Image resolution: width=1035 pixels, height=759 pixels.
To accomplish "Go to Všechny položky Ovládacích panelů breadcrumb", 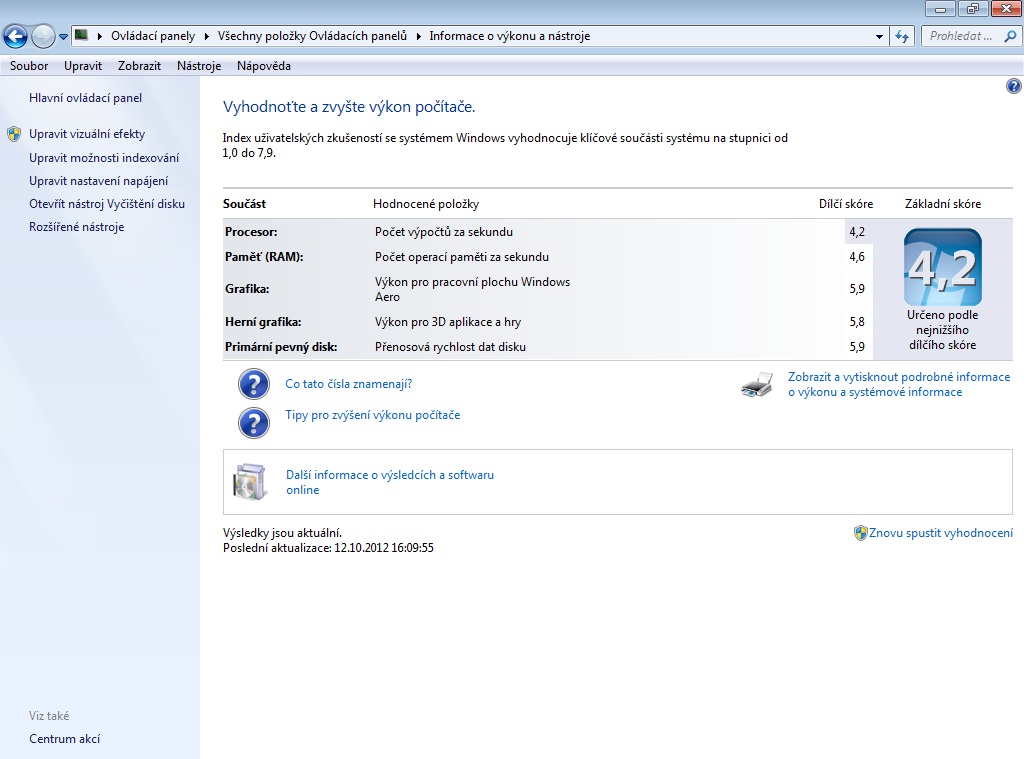I will point(312,36).
